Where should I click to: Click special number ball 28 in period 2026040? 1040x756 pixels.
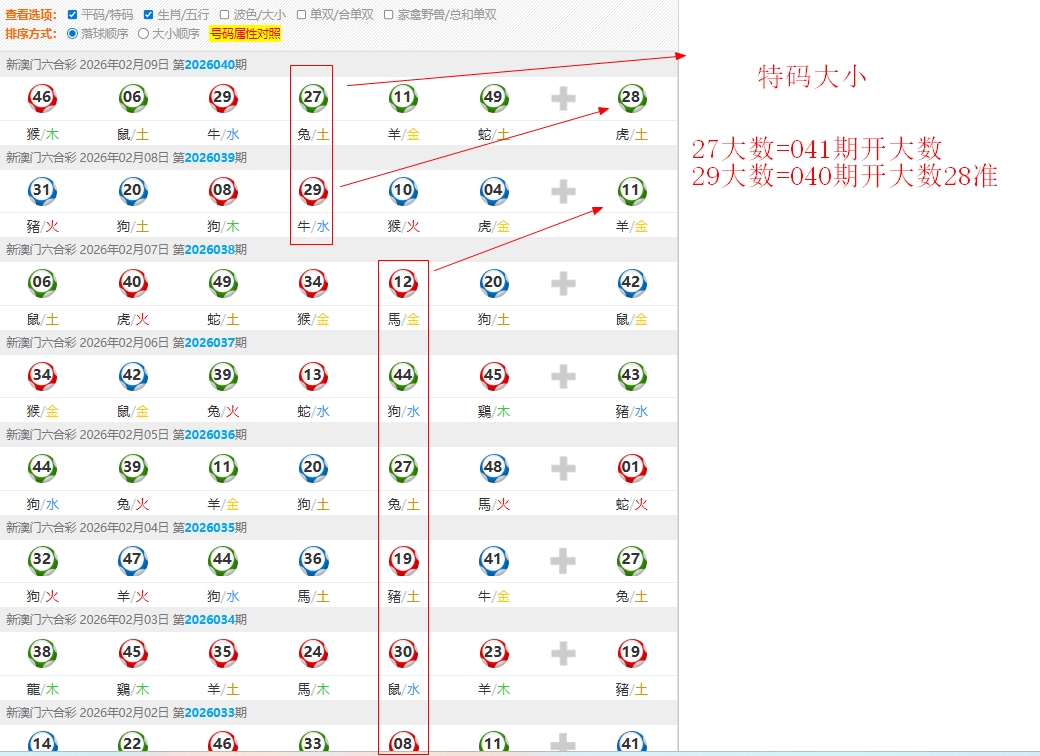coord(631,98)
